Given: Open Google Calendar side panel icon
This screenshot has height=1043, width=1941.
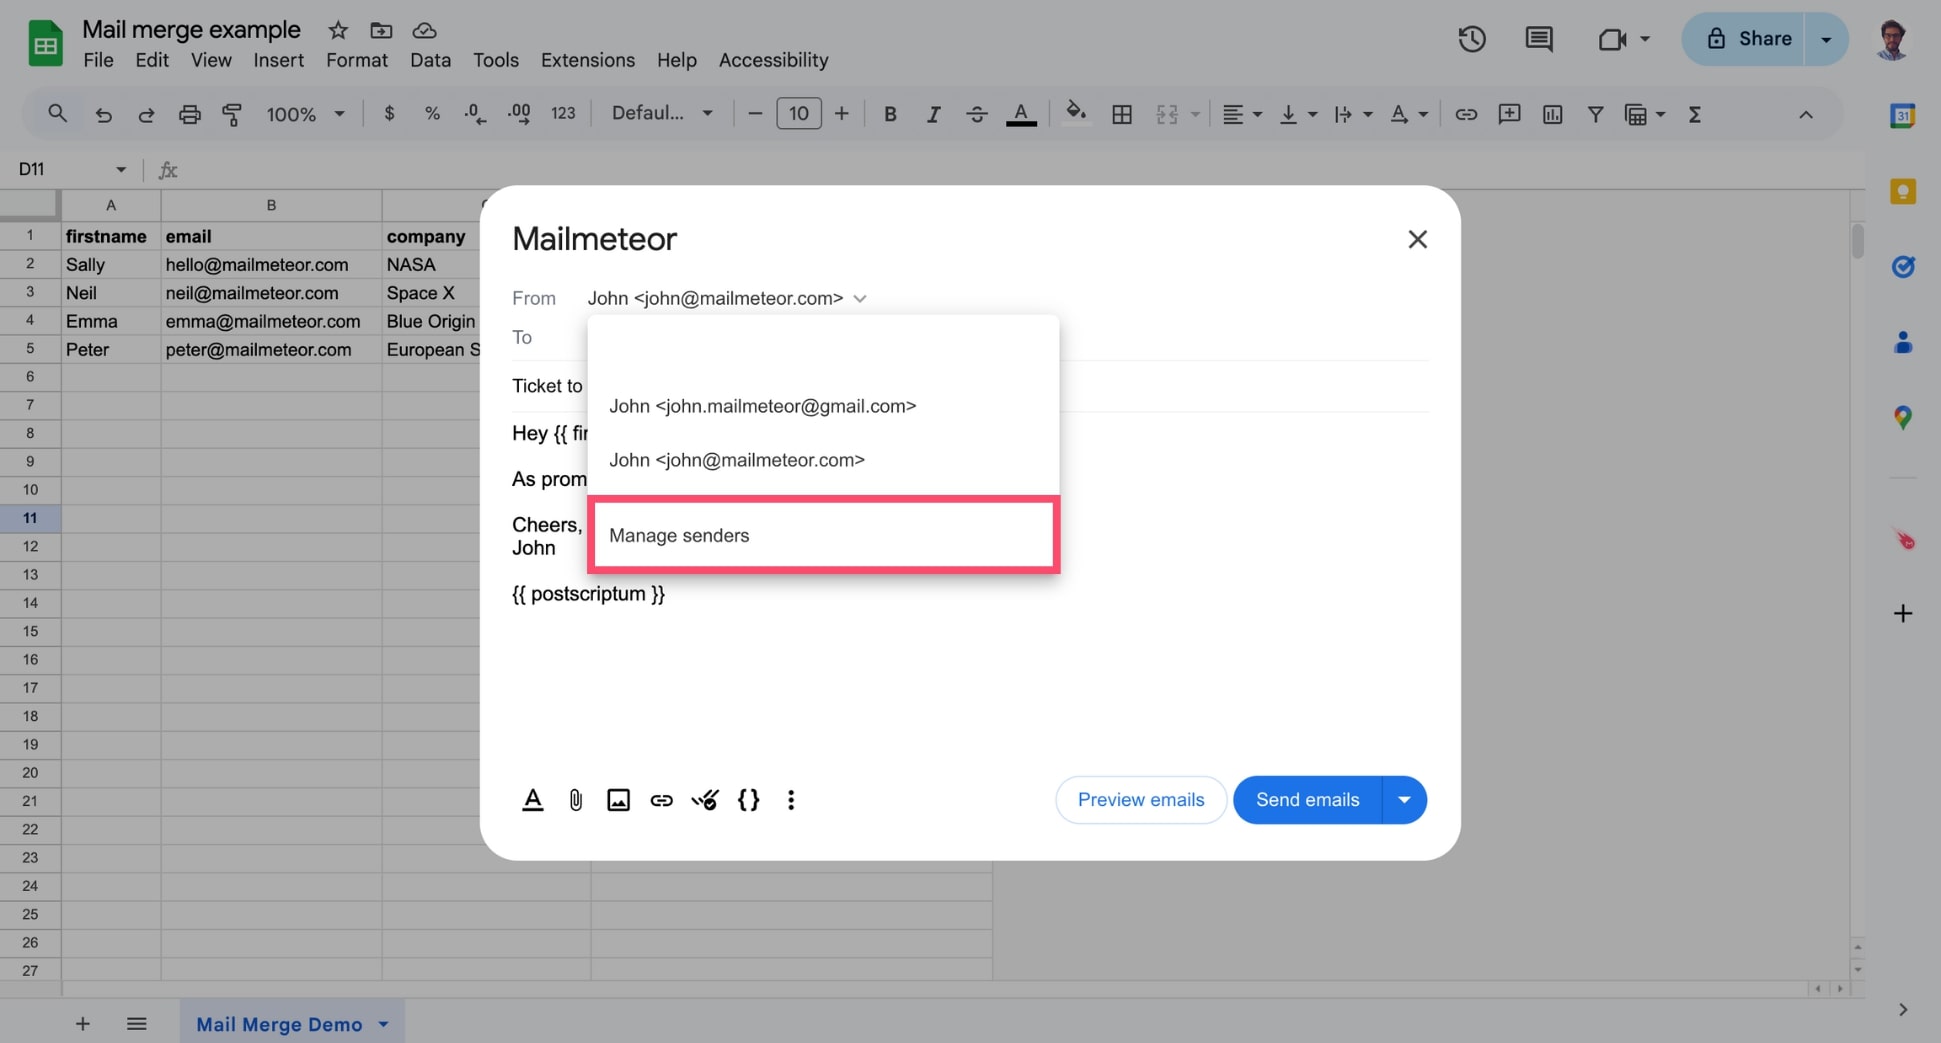Looking at the screenshot, I should (x=1902, y=116).
